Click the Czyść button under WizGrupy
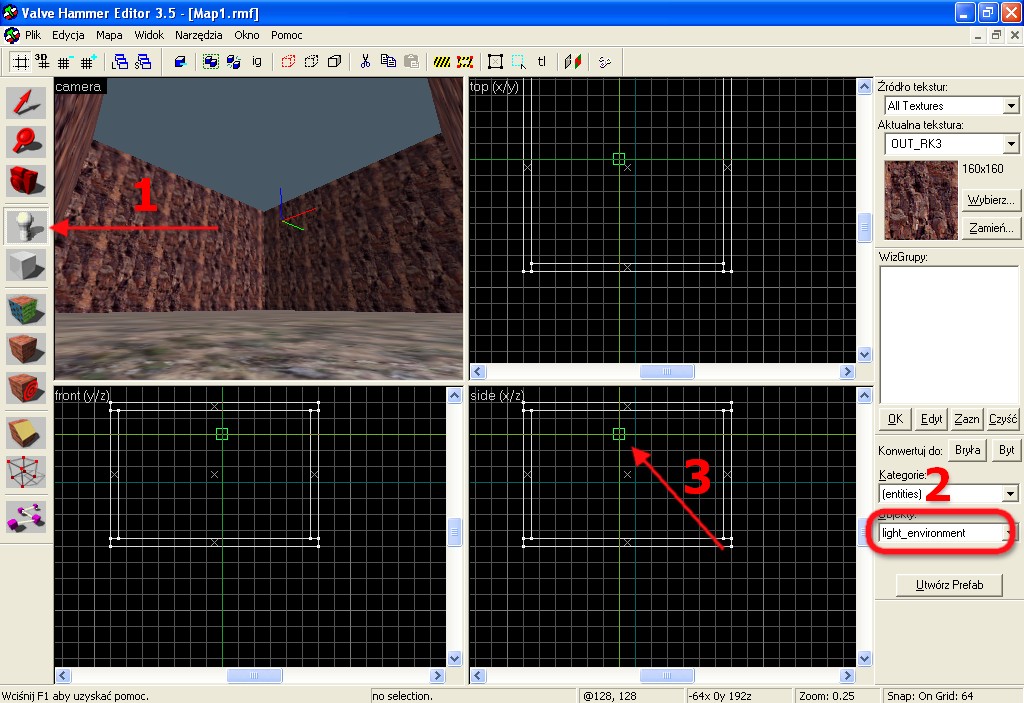1024x703 pixels. pos(1002,419)
